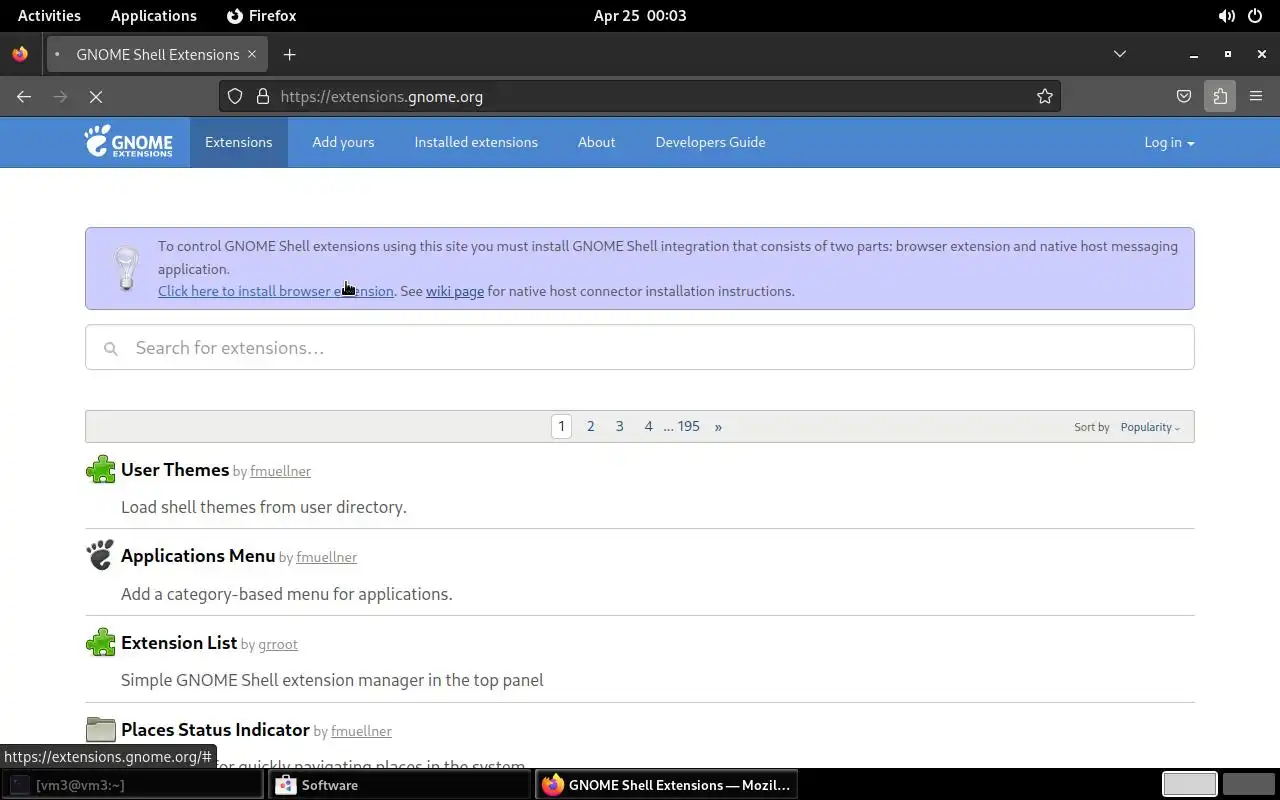Open the list all tabs chevron
The image size is (1280, 800).
click(x=1120, y=54)
